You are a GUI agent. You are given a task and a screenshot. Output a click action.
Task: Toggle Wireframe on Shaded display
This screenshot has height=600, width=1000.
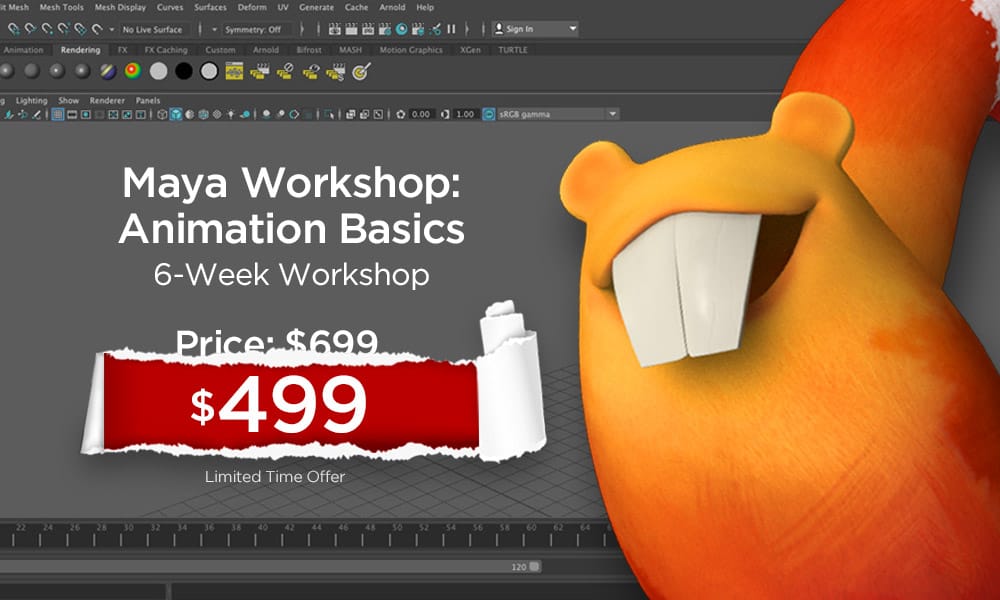pos(203,114)
